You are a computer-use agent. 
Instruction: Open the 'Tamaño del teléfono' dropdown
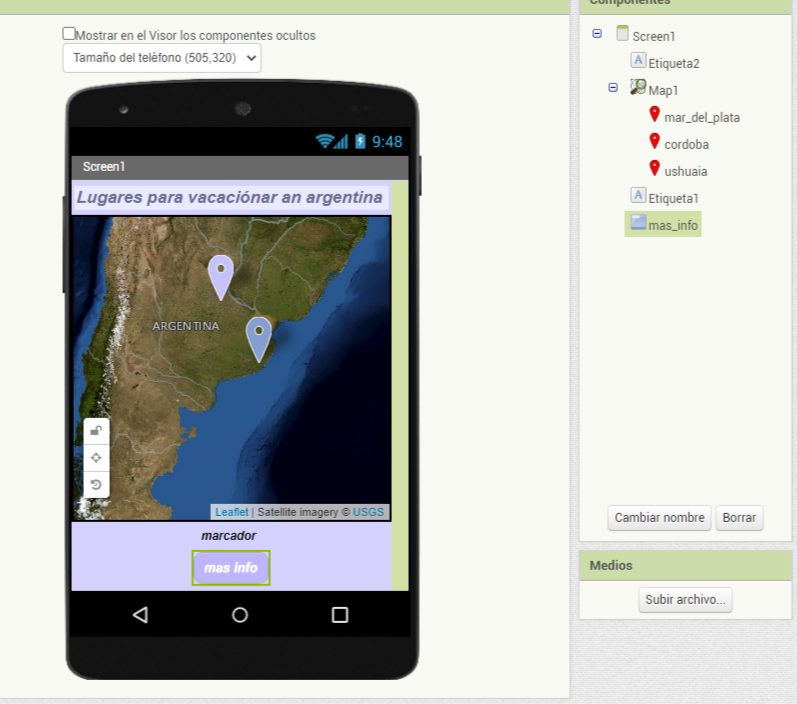click(x=162, y=58)
